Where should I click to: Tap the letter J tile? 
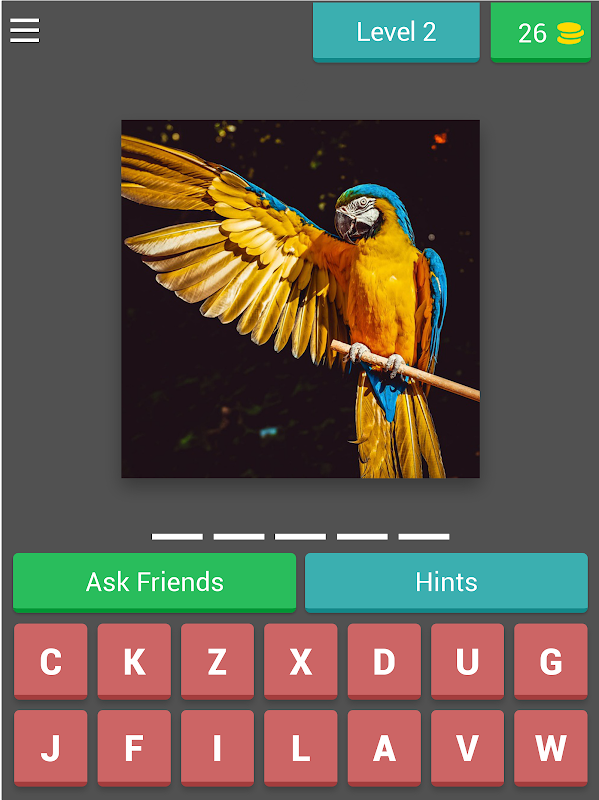point(51,748)
